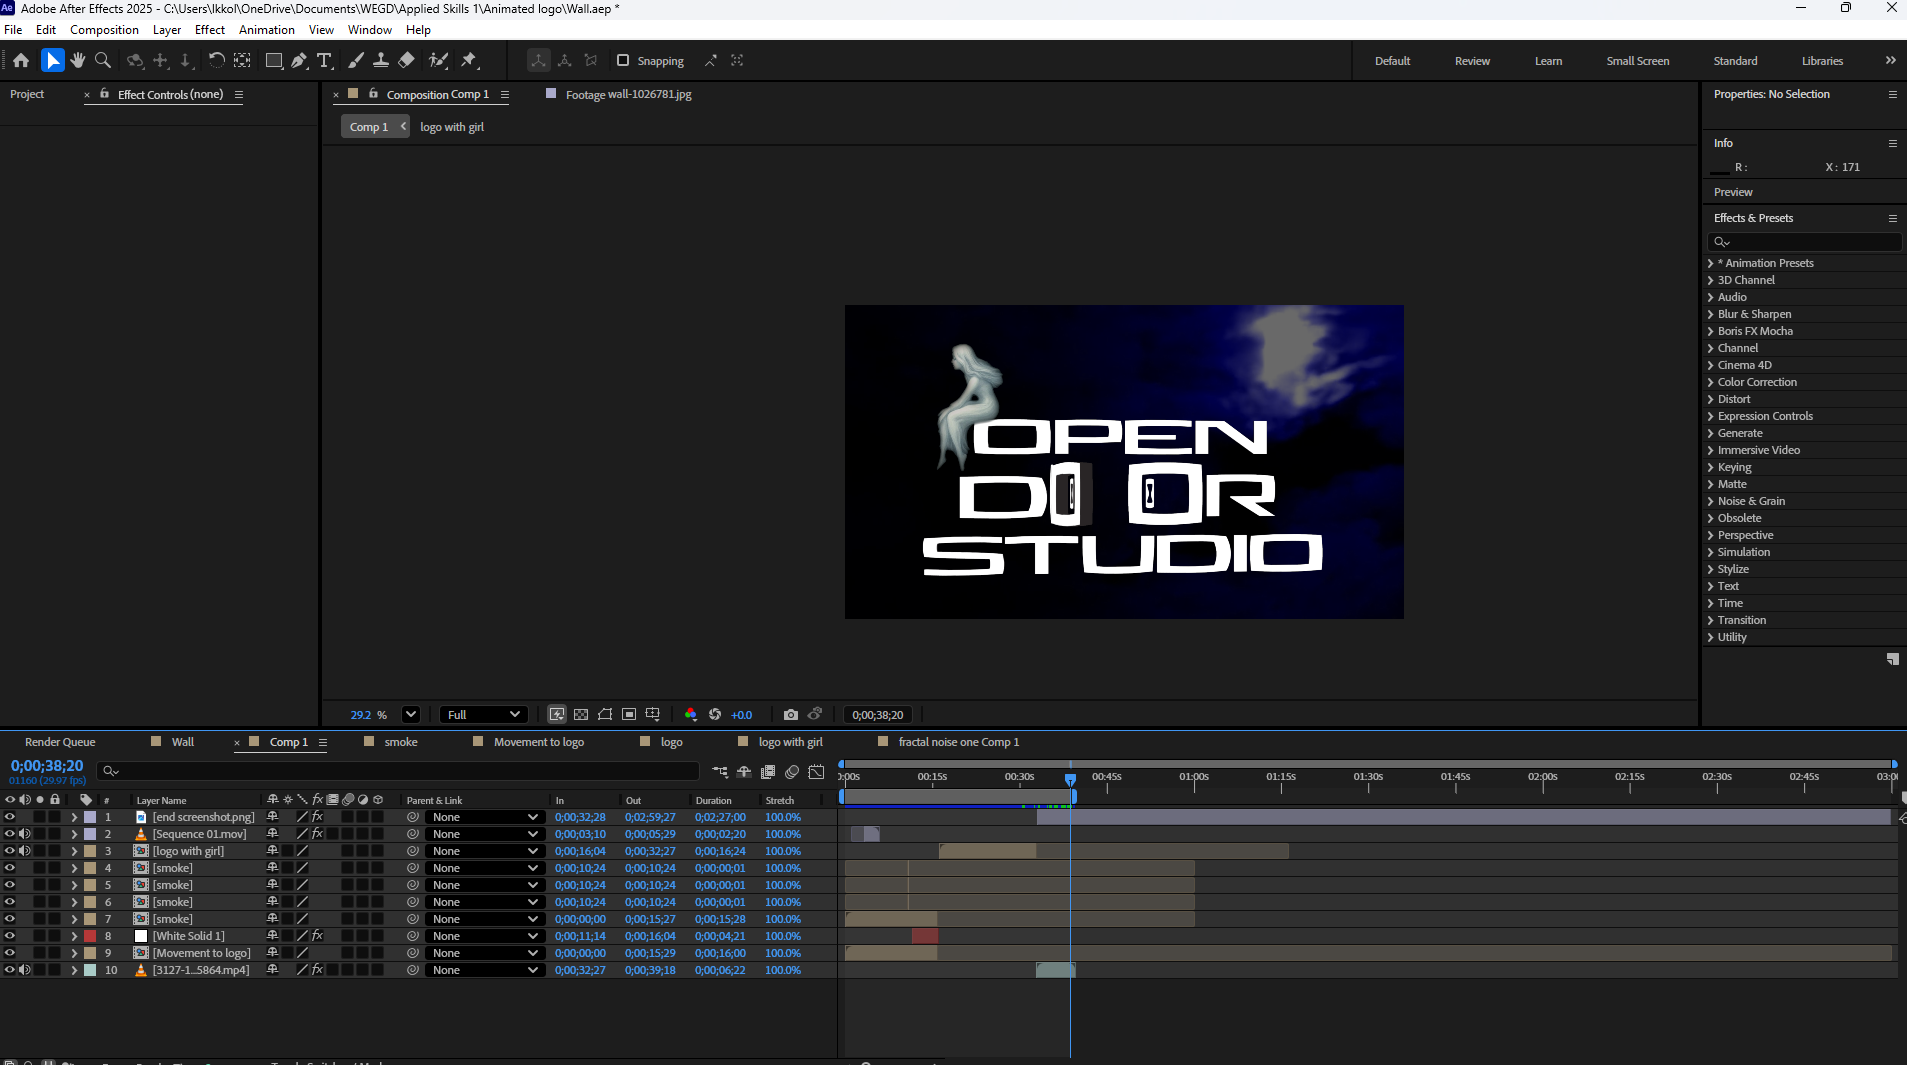Screen dimensions: 1907x1065
Task: Select the Rotation tool
Action: click(216, 60)
